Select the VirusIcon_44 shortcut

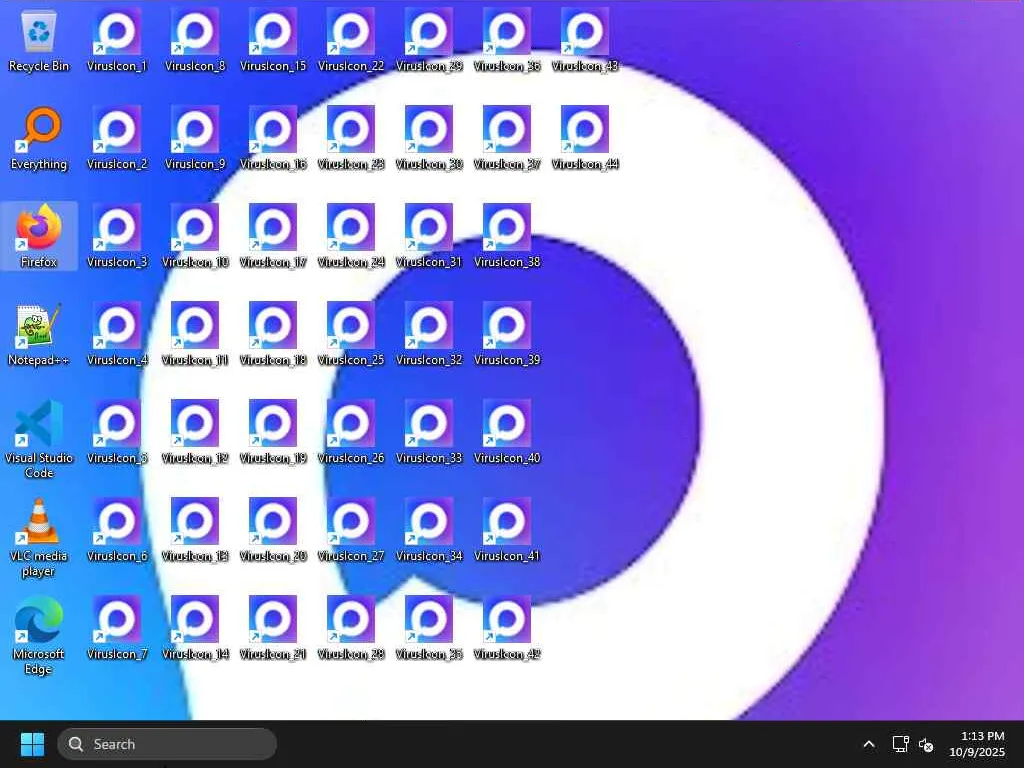click(585, 138)
